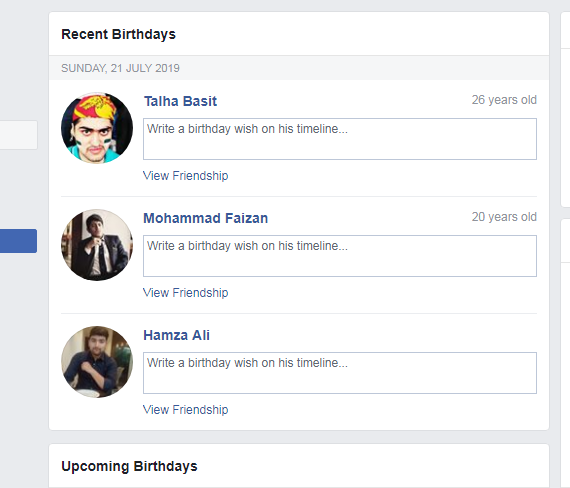Focus birthday wish box for Talha Basit
Image resolution: width=570 pixels, height=488 pixels.
340,139
